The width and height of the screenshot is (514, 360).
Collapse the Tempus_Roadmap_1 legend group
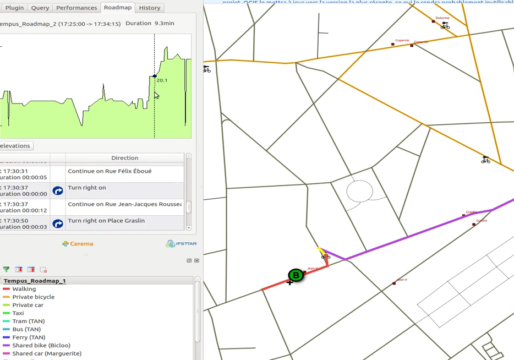click(x=34, y=281)
